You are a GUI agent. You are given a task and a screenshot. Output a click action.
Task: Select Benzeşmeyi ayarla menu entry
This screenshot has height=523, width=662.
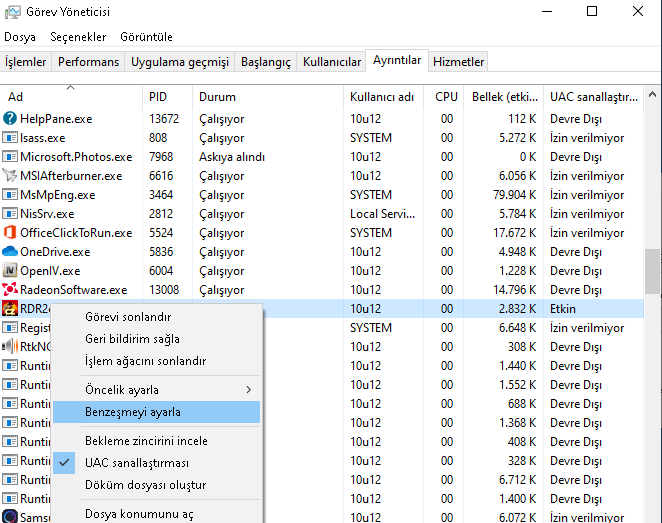pyautogui.click(x=156, y=412)
